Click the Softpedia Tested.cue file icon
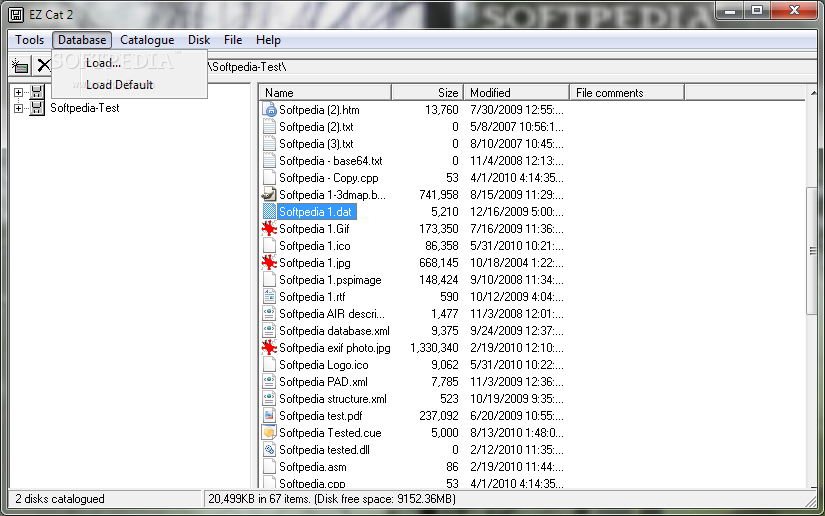Screen dimensions: 825x516 point(269,433)
